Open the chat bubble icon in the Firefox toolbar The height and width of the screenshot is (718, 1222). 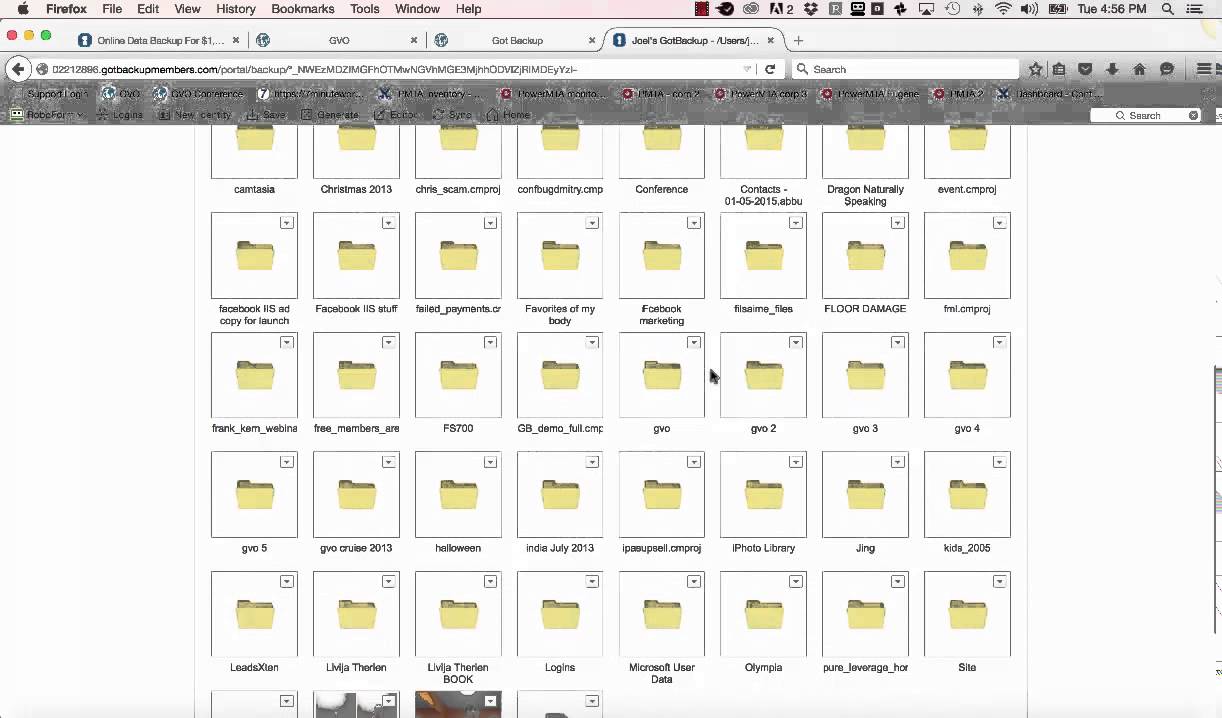coord(1166,69)
